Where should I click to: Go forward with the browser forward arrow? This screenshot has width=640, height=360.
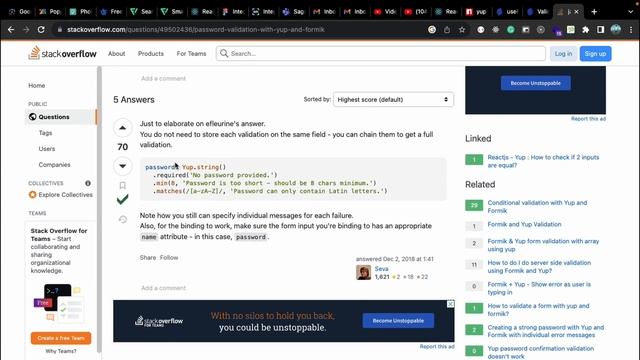click(x=26, y=29)
